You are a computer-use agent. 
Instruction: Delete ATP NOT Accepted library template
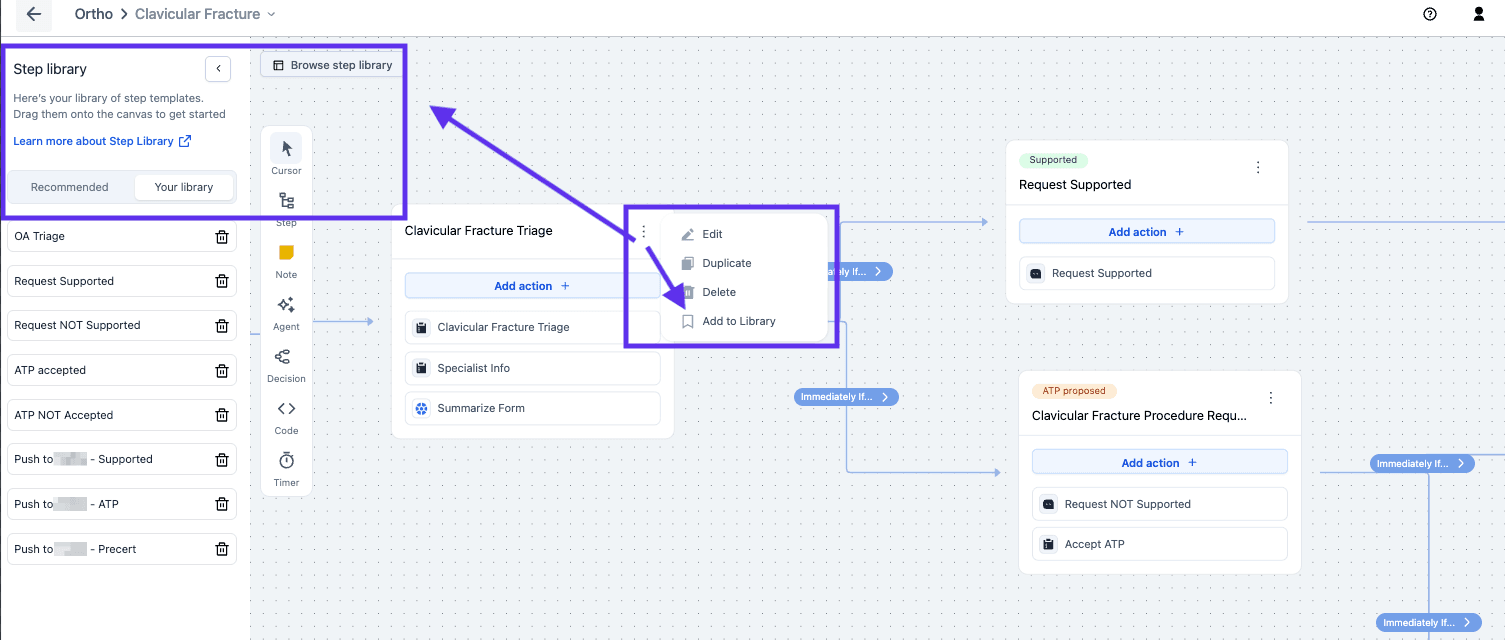click(222, 415)
